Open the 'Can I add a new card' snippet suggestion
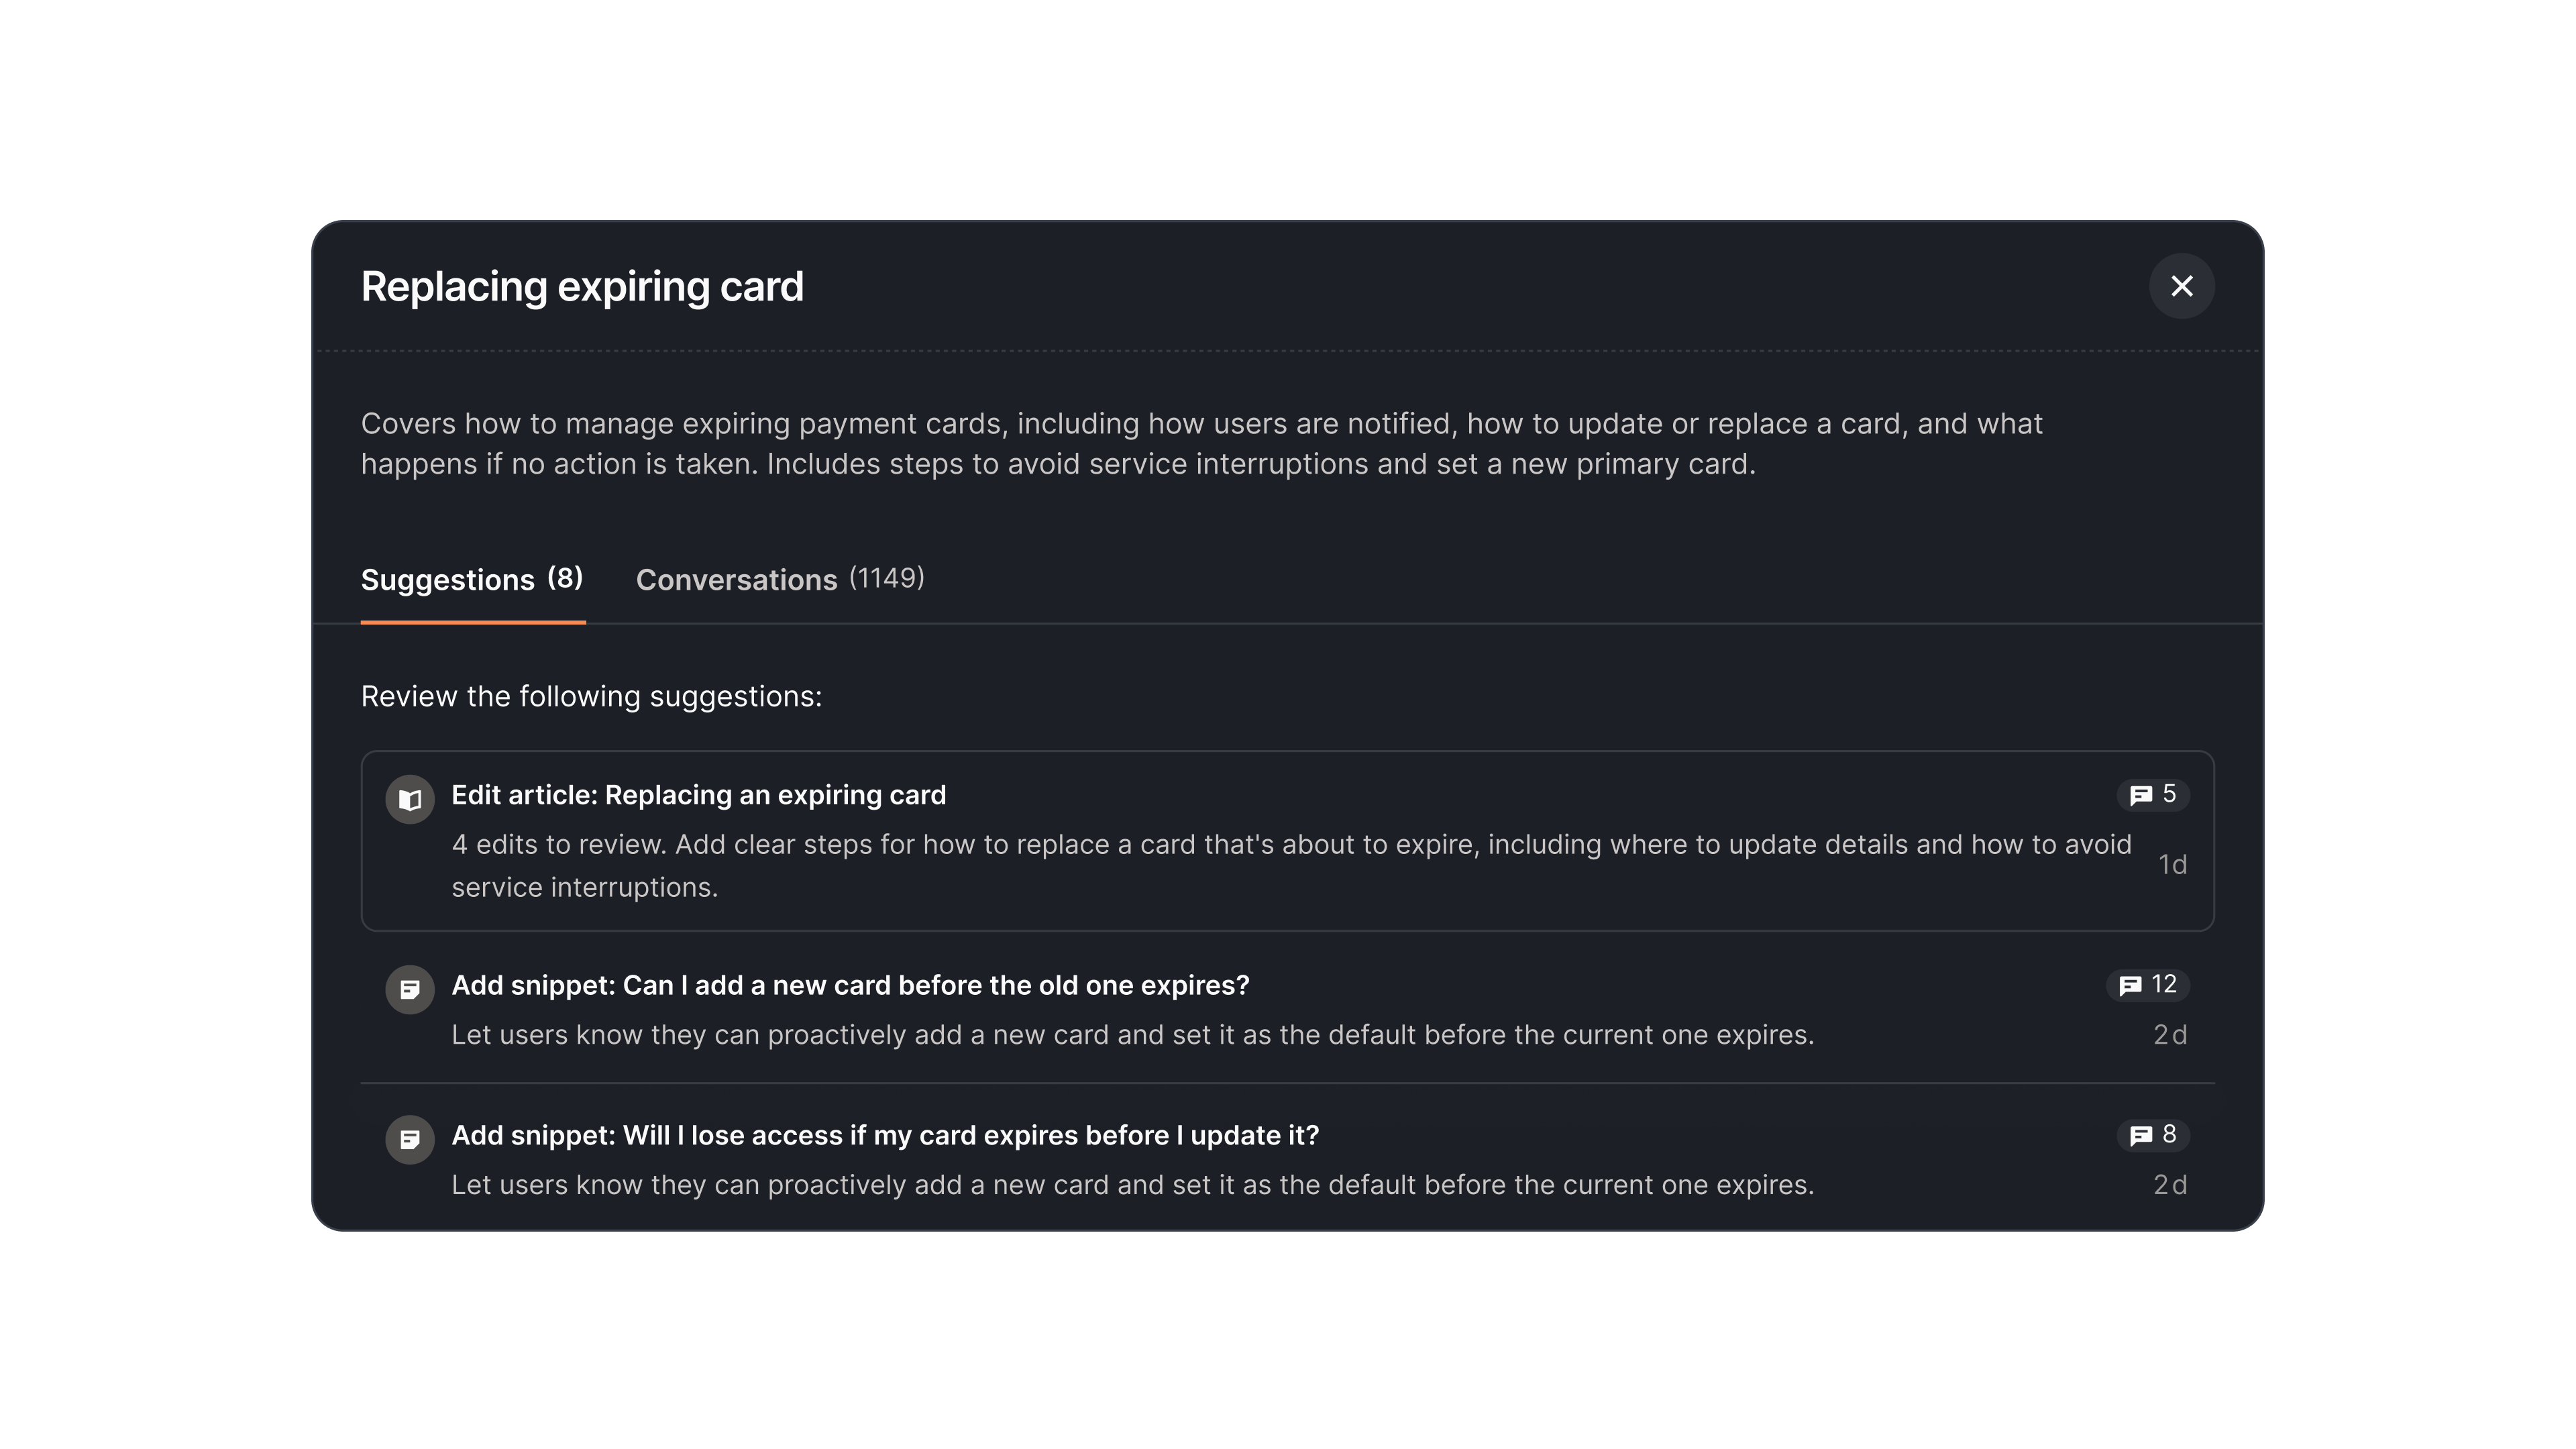Image resolution: width=2576 pixels, height=1449 pixels. (850, 986)
